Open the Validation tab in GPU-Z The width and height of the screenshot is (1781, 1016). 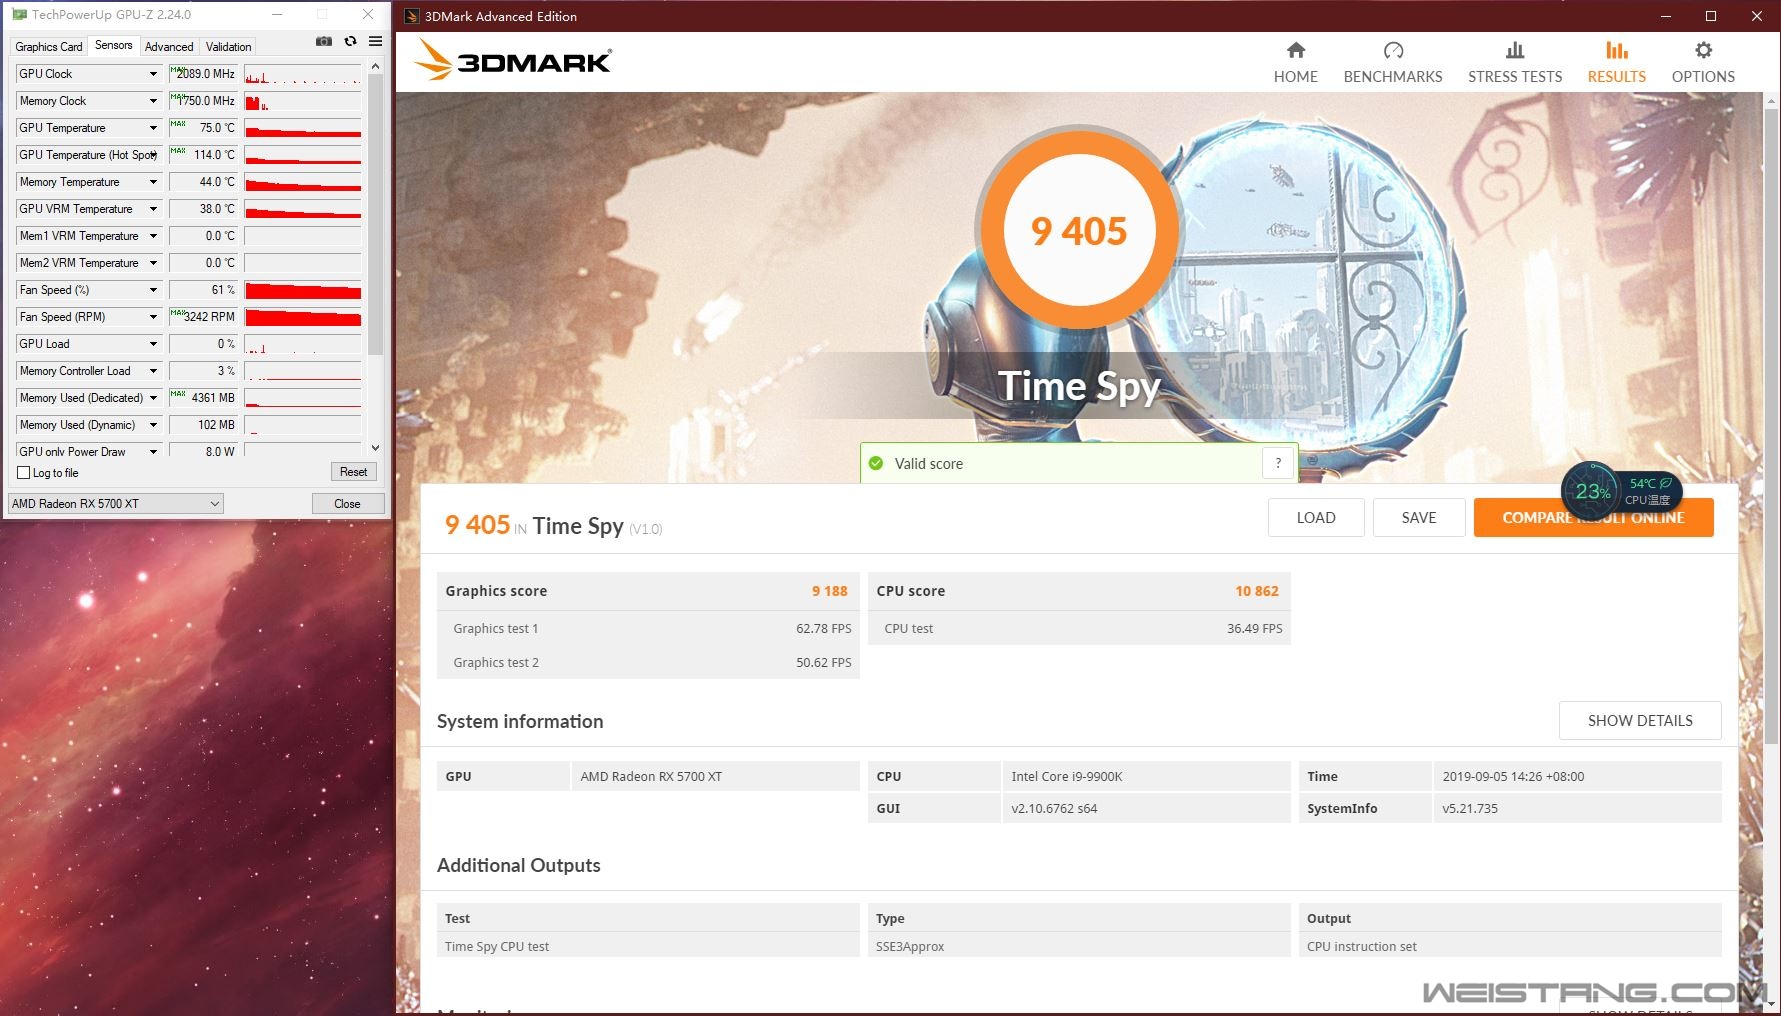tap(228, 47)
